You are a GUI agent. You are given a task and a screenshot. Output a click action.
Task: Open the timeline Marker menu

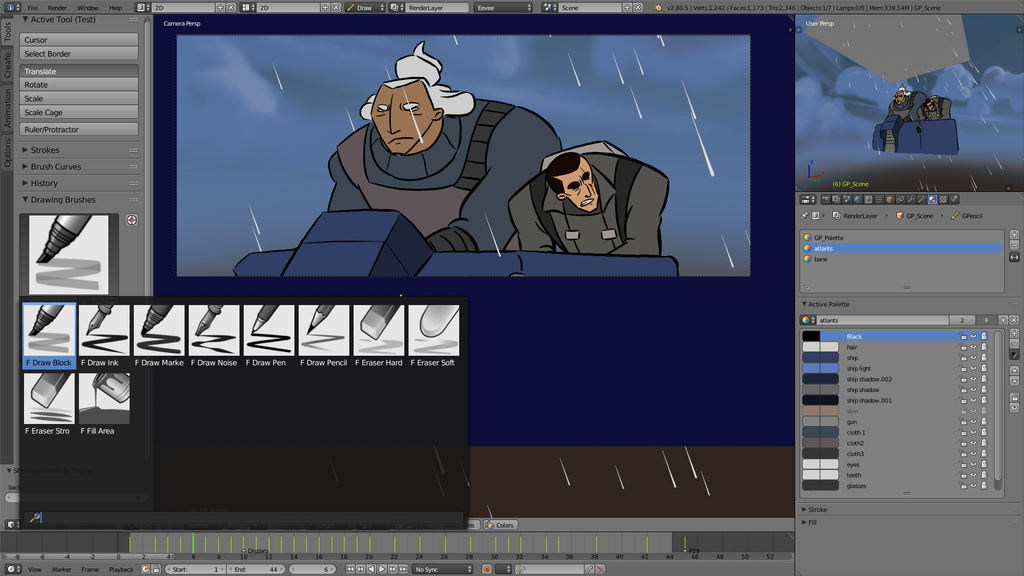(x=61, y=569)
